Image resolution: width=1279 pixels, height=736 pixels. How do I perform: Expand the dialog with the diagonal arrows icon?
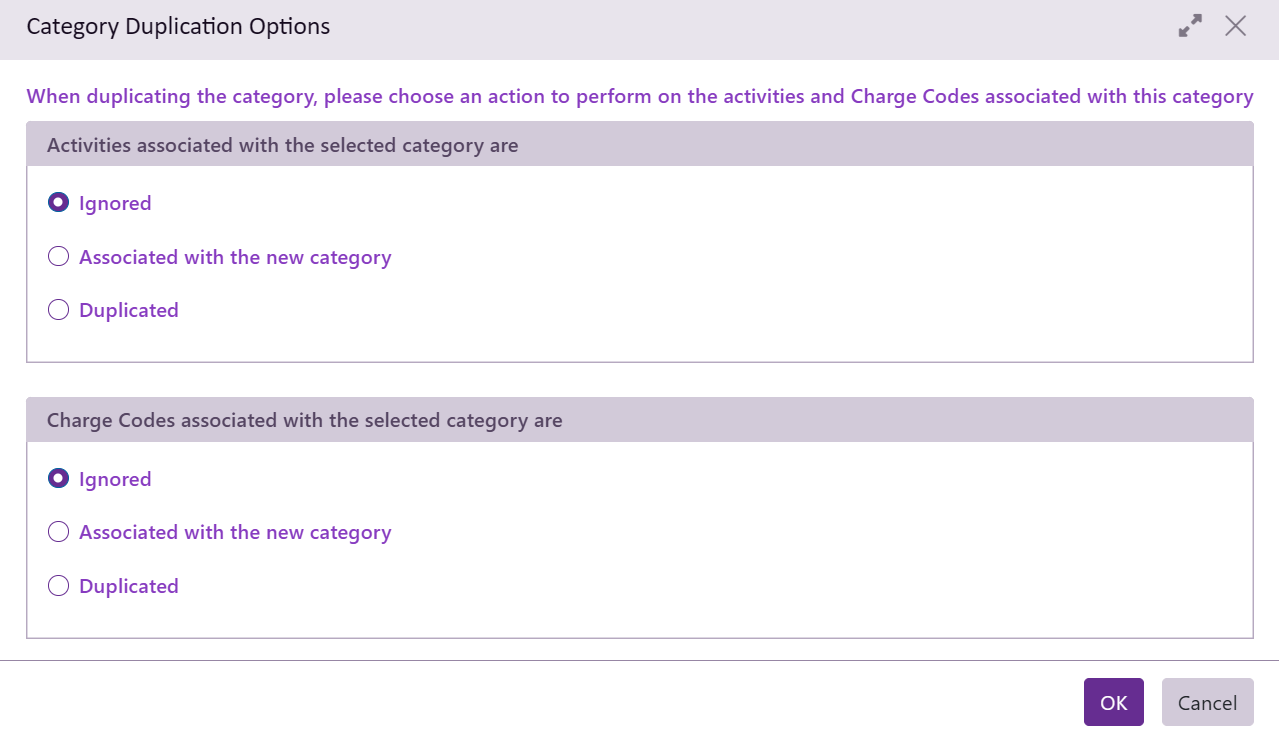point(1190,27)
